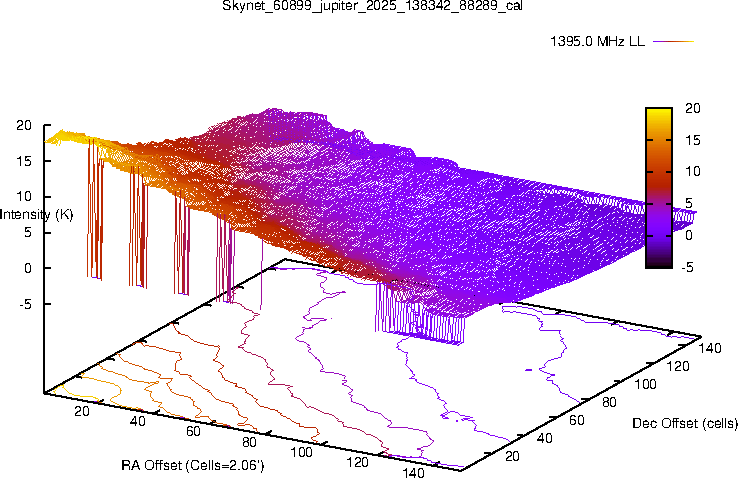Select the Intensity (K) axis label
The image size is (738, 478).
37,215
